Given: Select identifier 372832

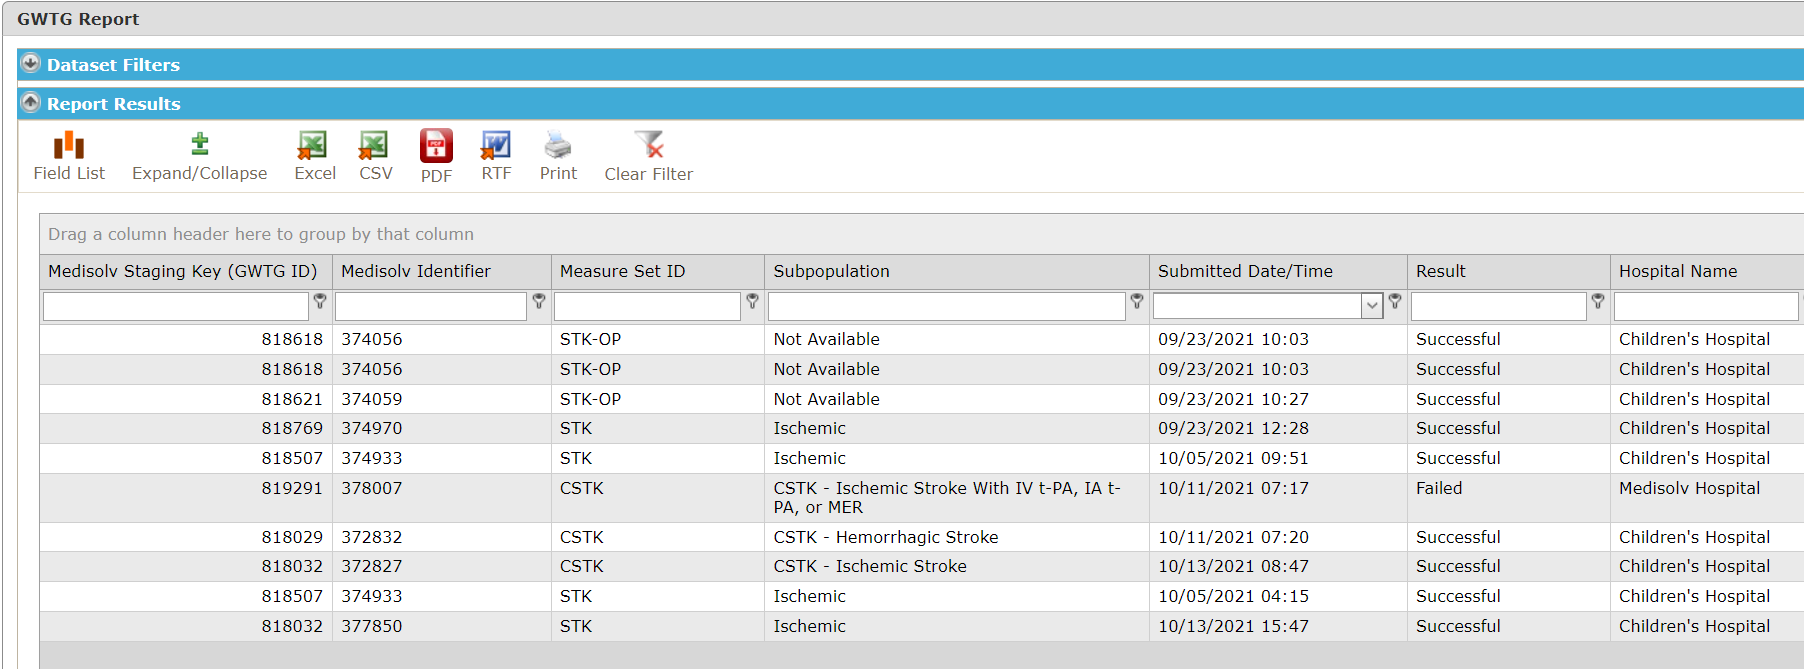Looking at the screenshot, I should click(372, 537).
